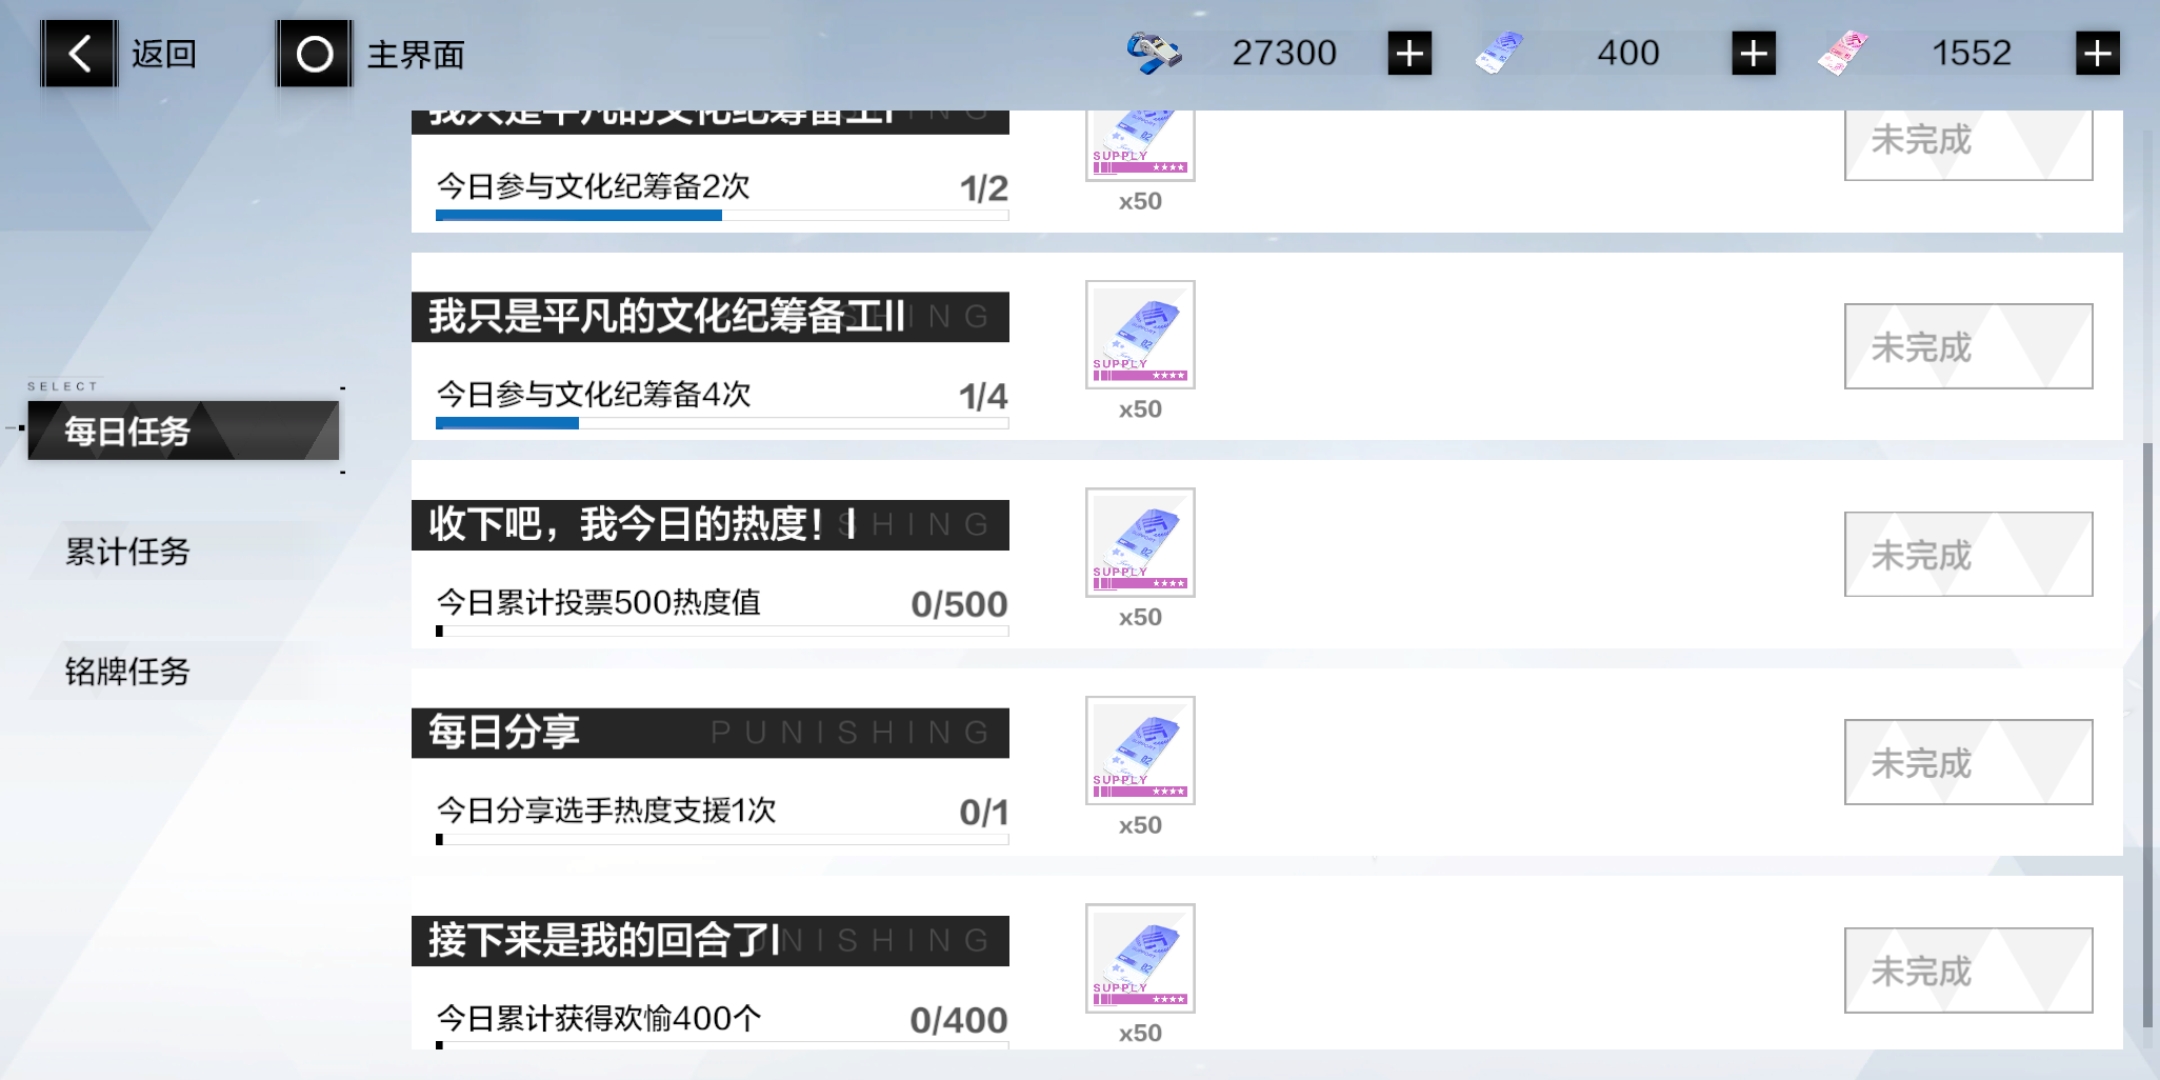
Task: Switch to the 累计任务 tab
Action: (128, 551)
